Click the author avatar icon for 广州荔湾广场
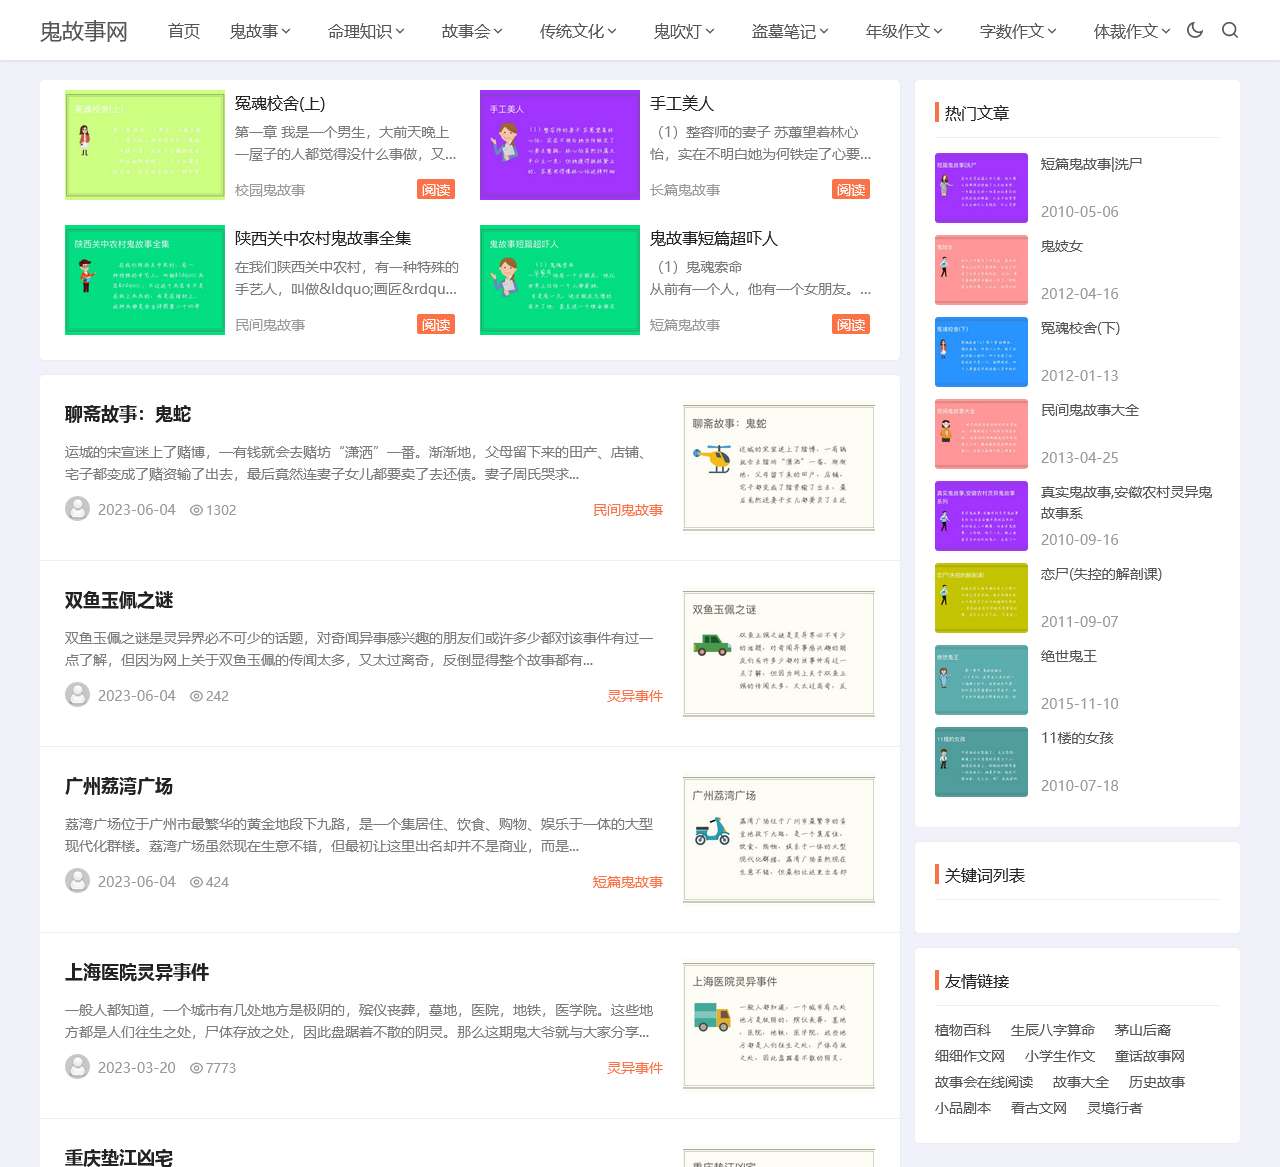Viewport: 1280px width, 1167px height. 77,881
